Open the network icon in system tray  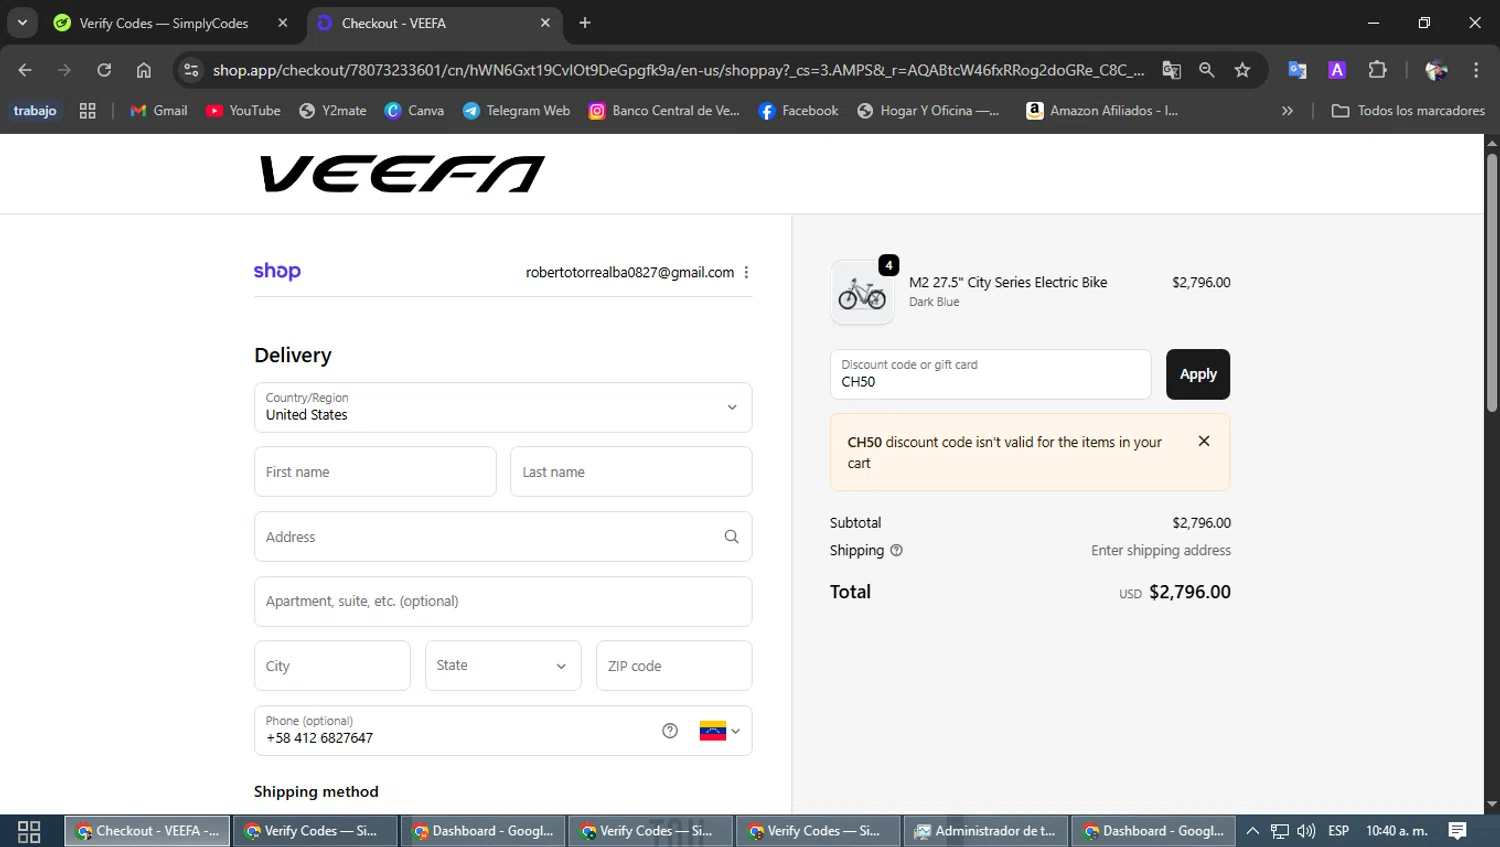pyautogui.click(x=1279, y=831)
